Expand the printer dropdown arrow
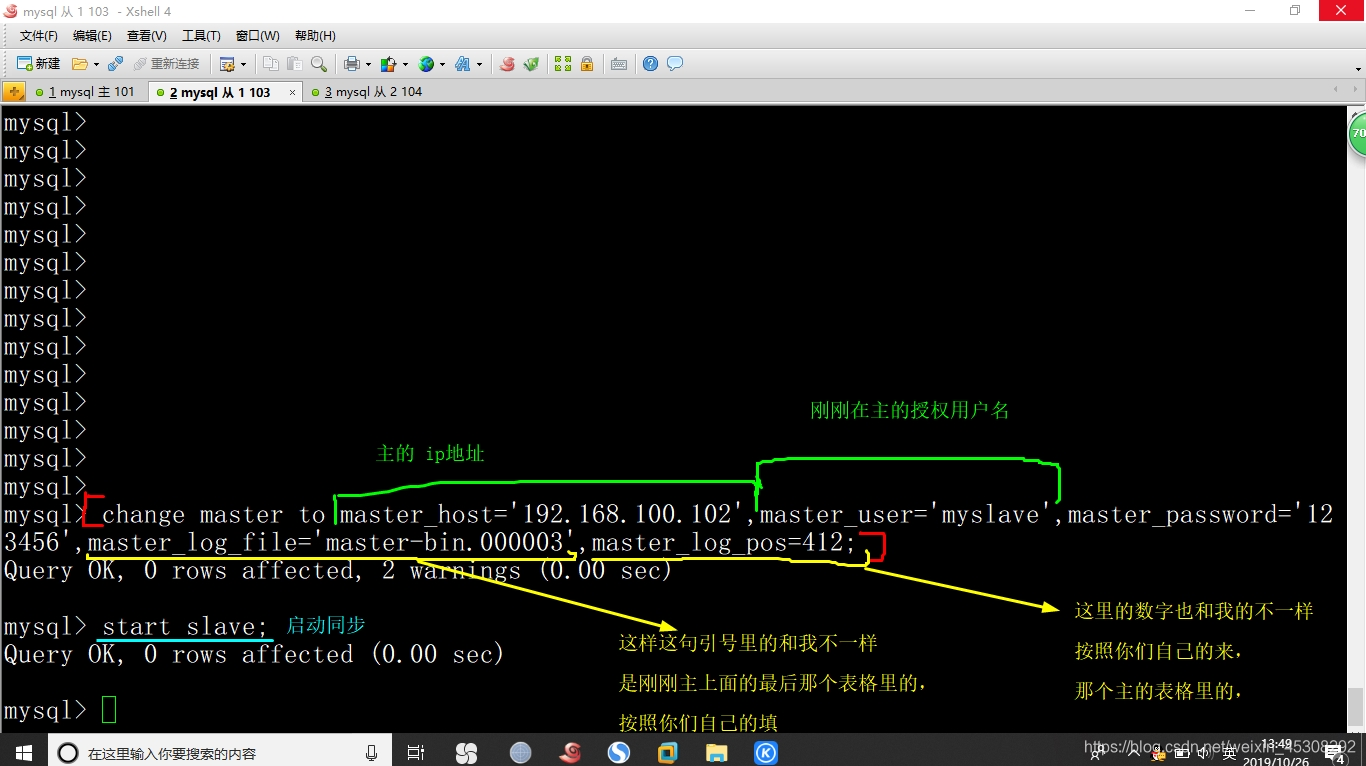The height and width of the screenshot is (766, 1366). 368,64
